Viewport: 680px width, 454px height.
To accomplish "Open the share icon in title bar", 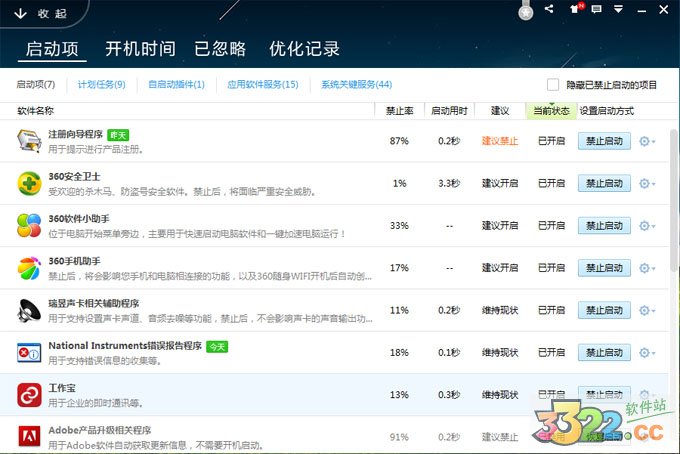I will pos(549,9).
